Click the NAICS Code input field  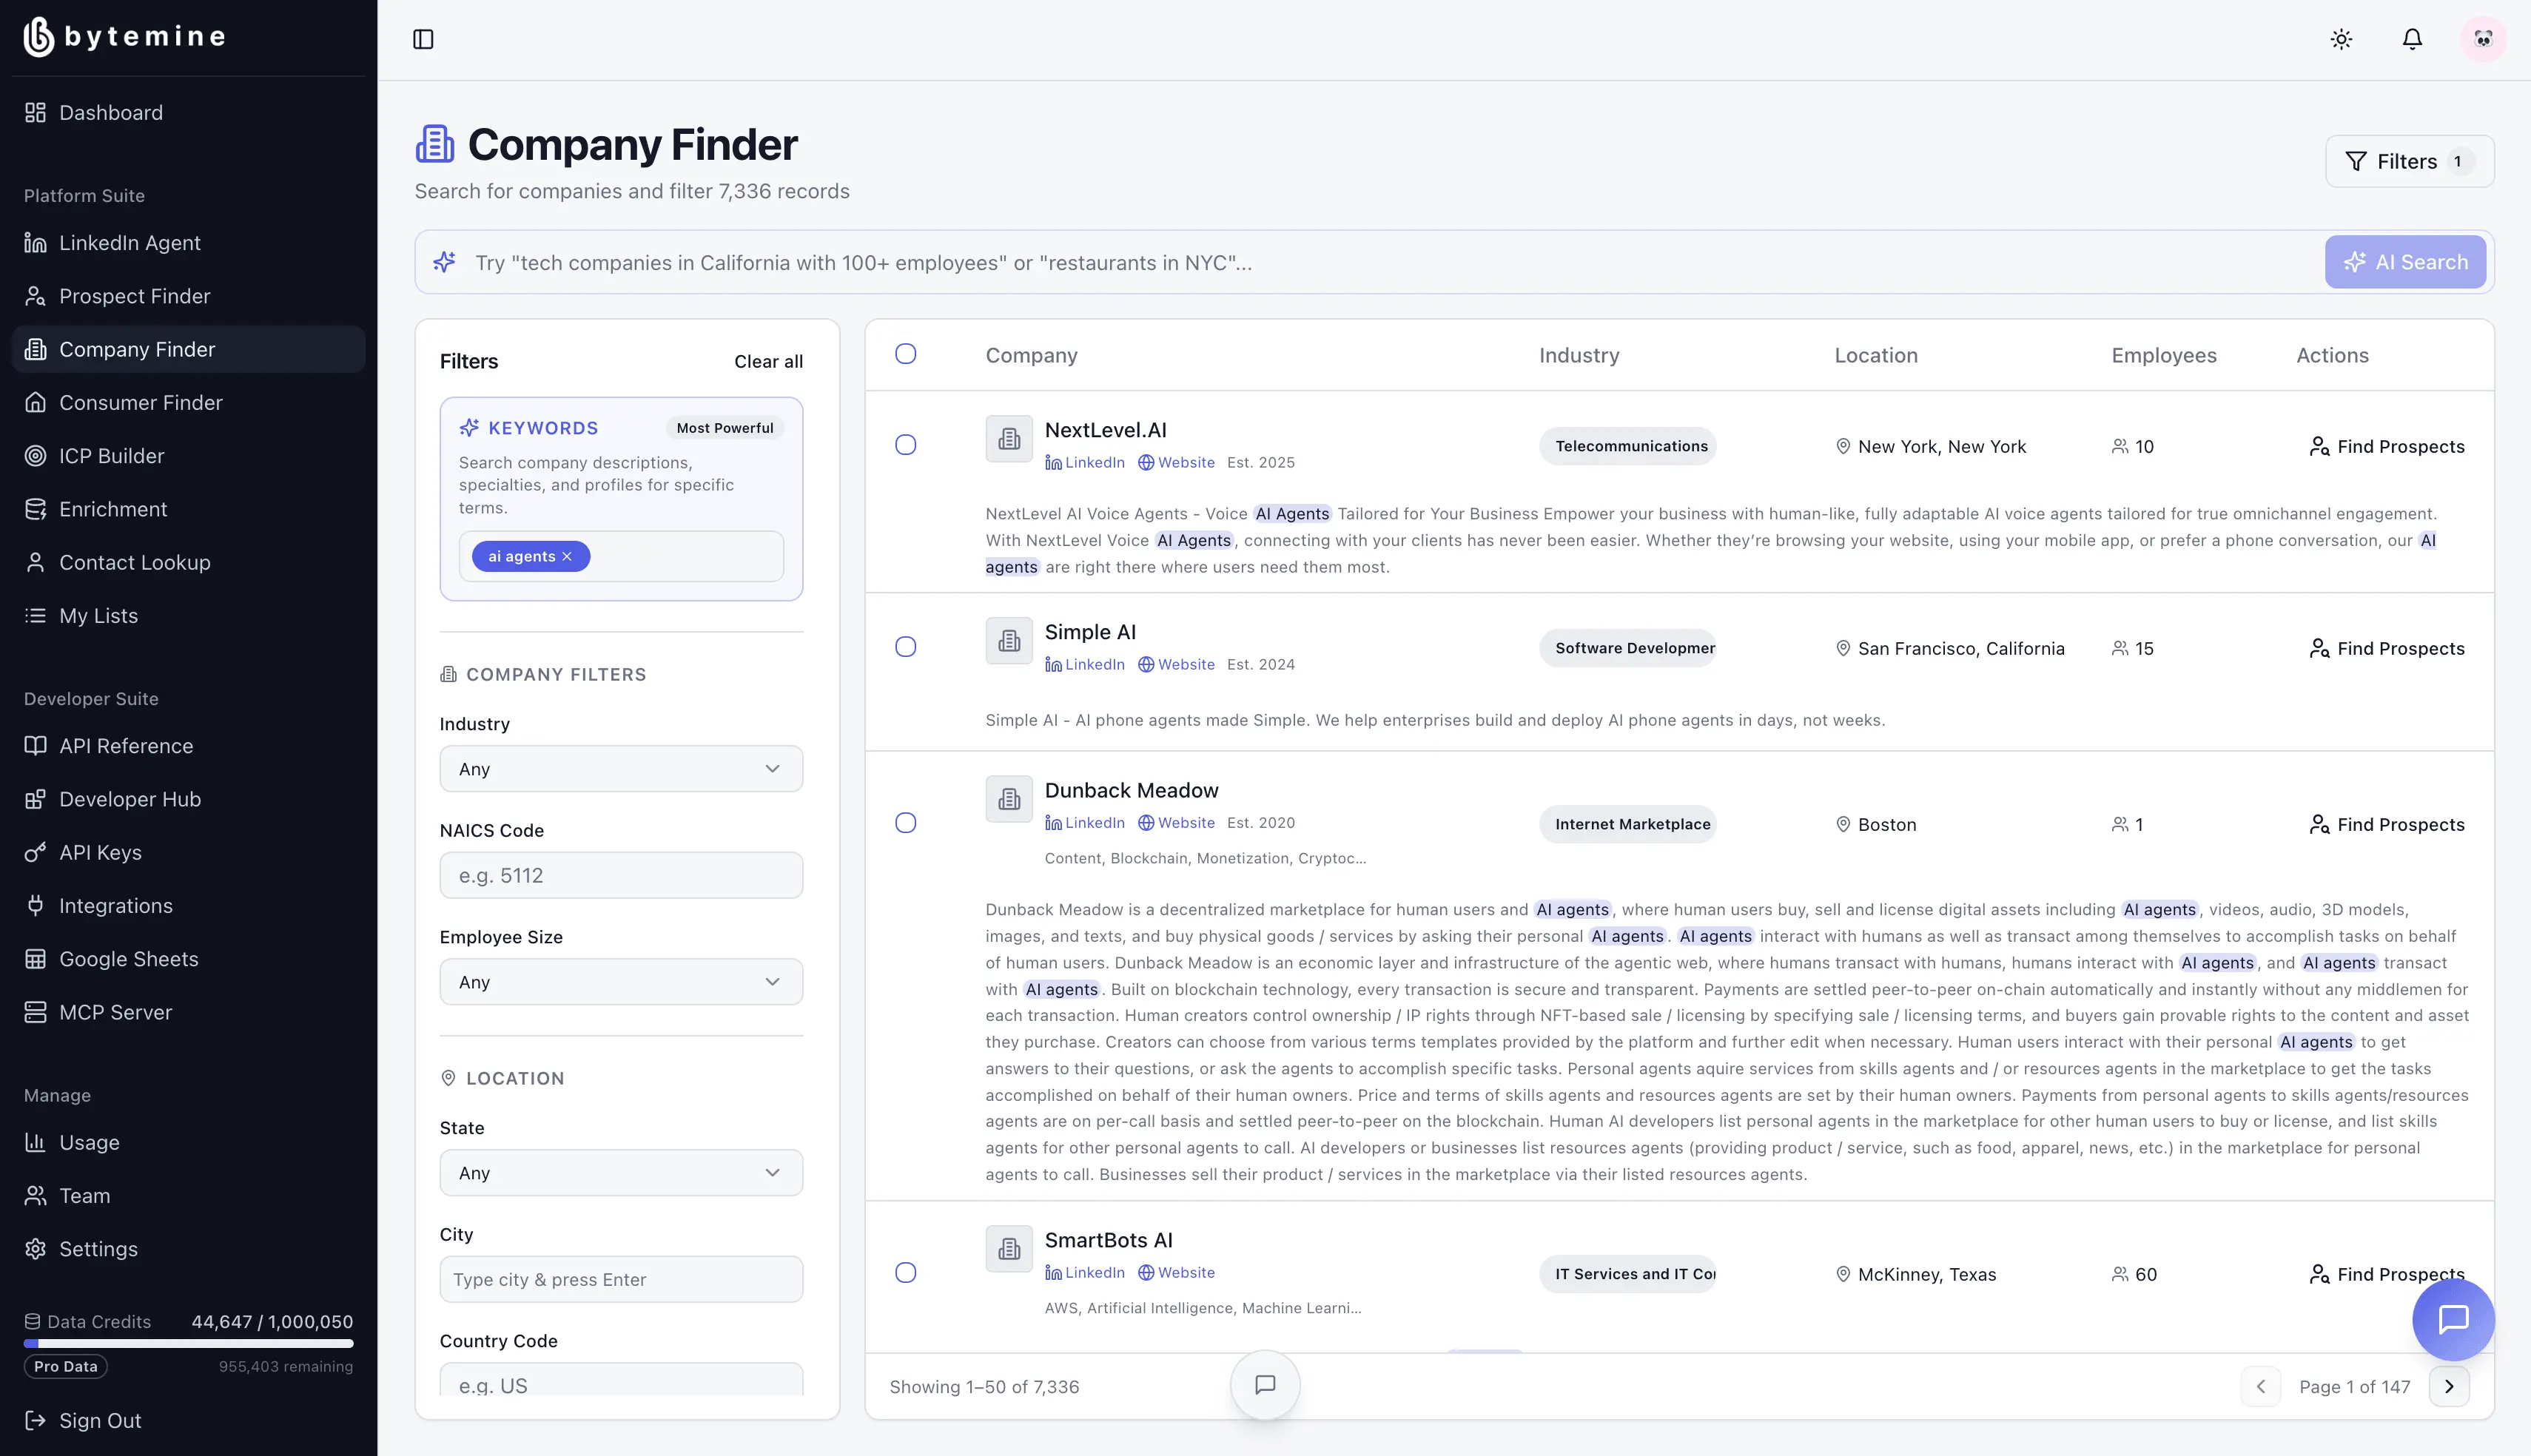(621, 875)
